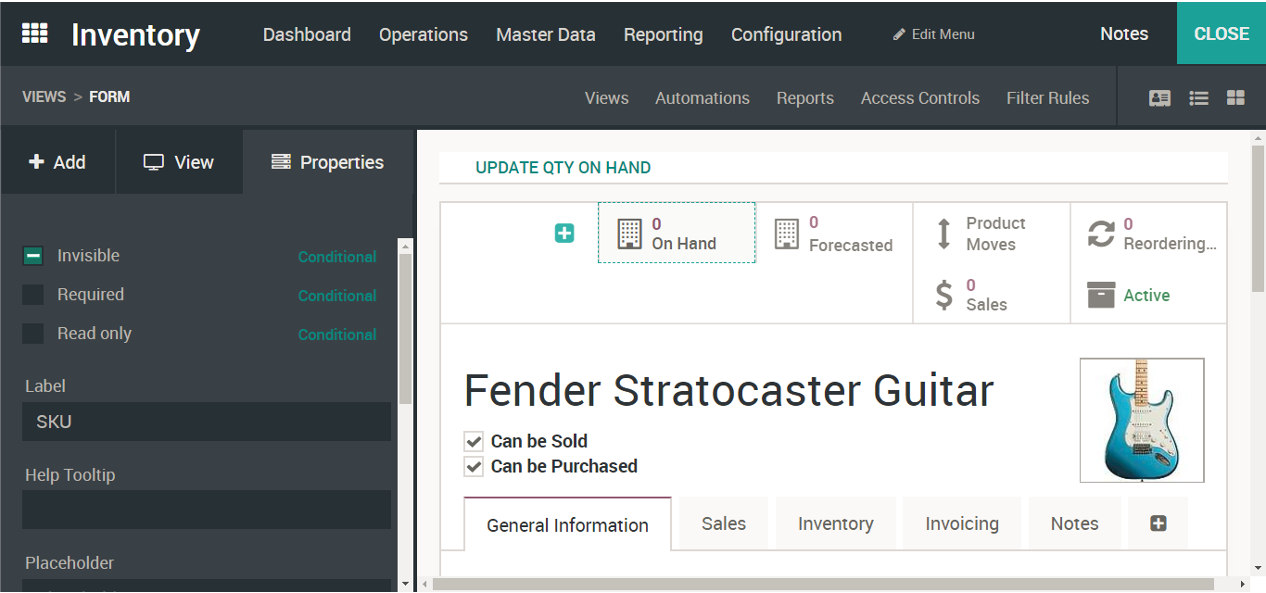Select the Inventory tab
This screenshot has width=1266, height=593.
point(836,523)
